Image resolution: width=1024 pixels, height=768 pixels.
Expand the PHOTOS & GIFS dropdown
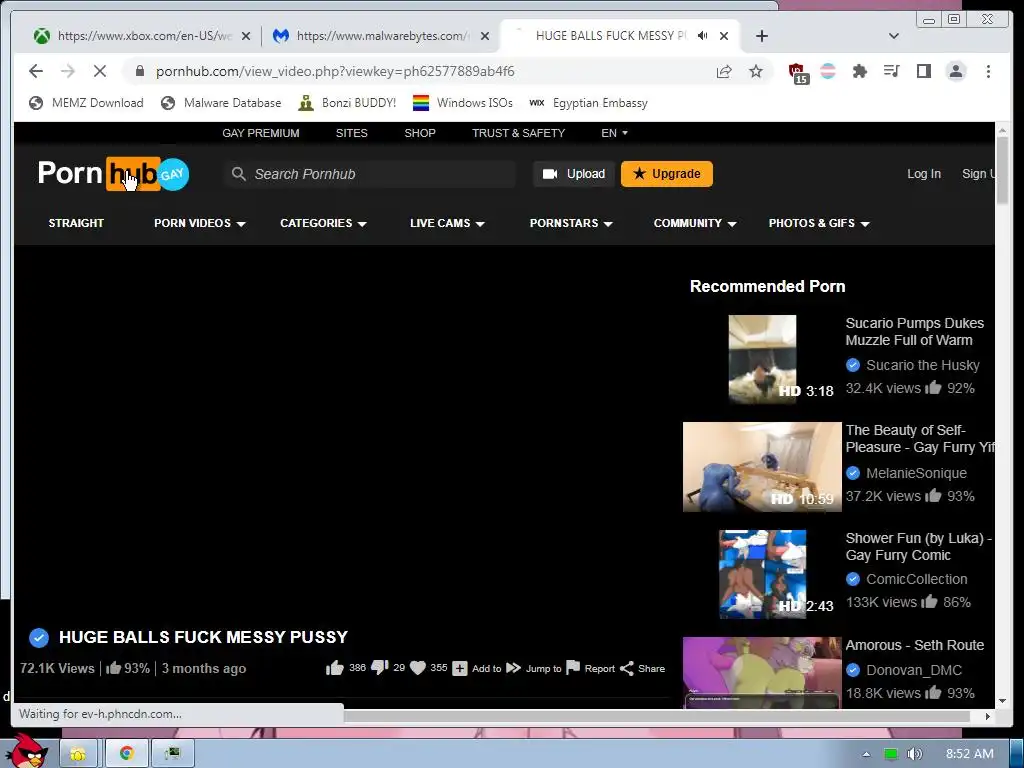(819, 223)
